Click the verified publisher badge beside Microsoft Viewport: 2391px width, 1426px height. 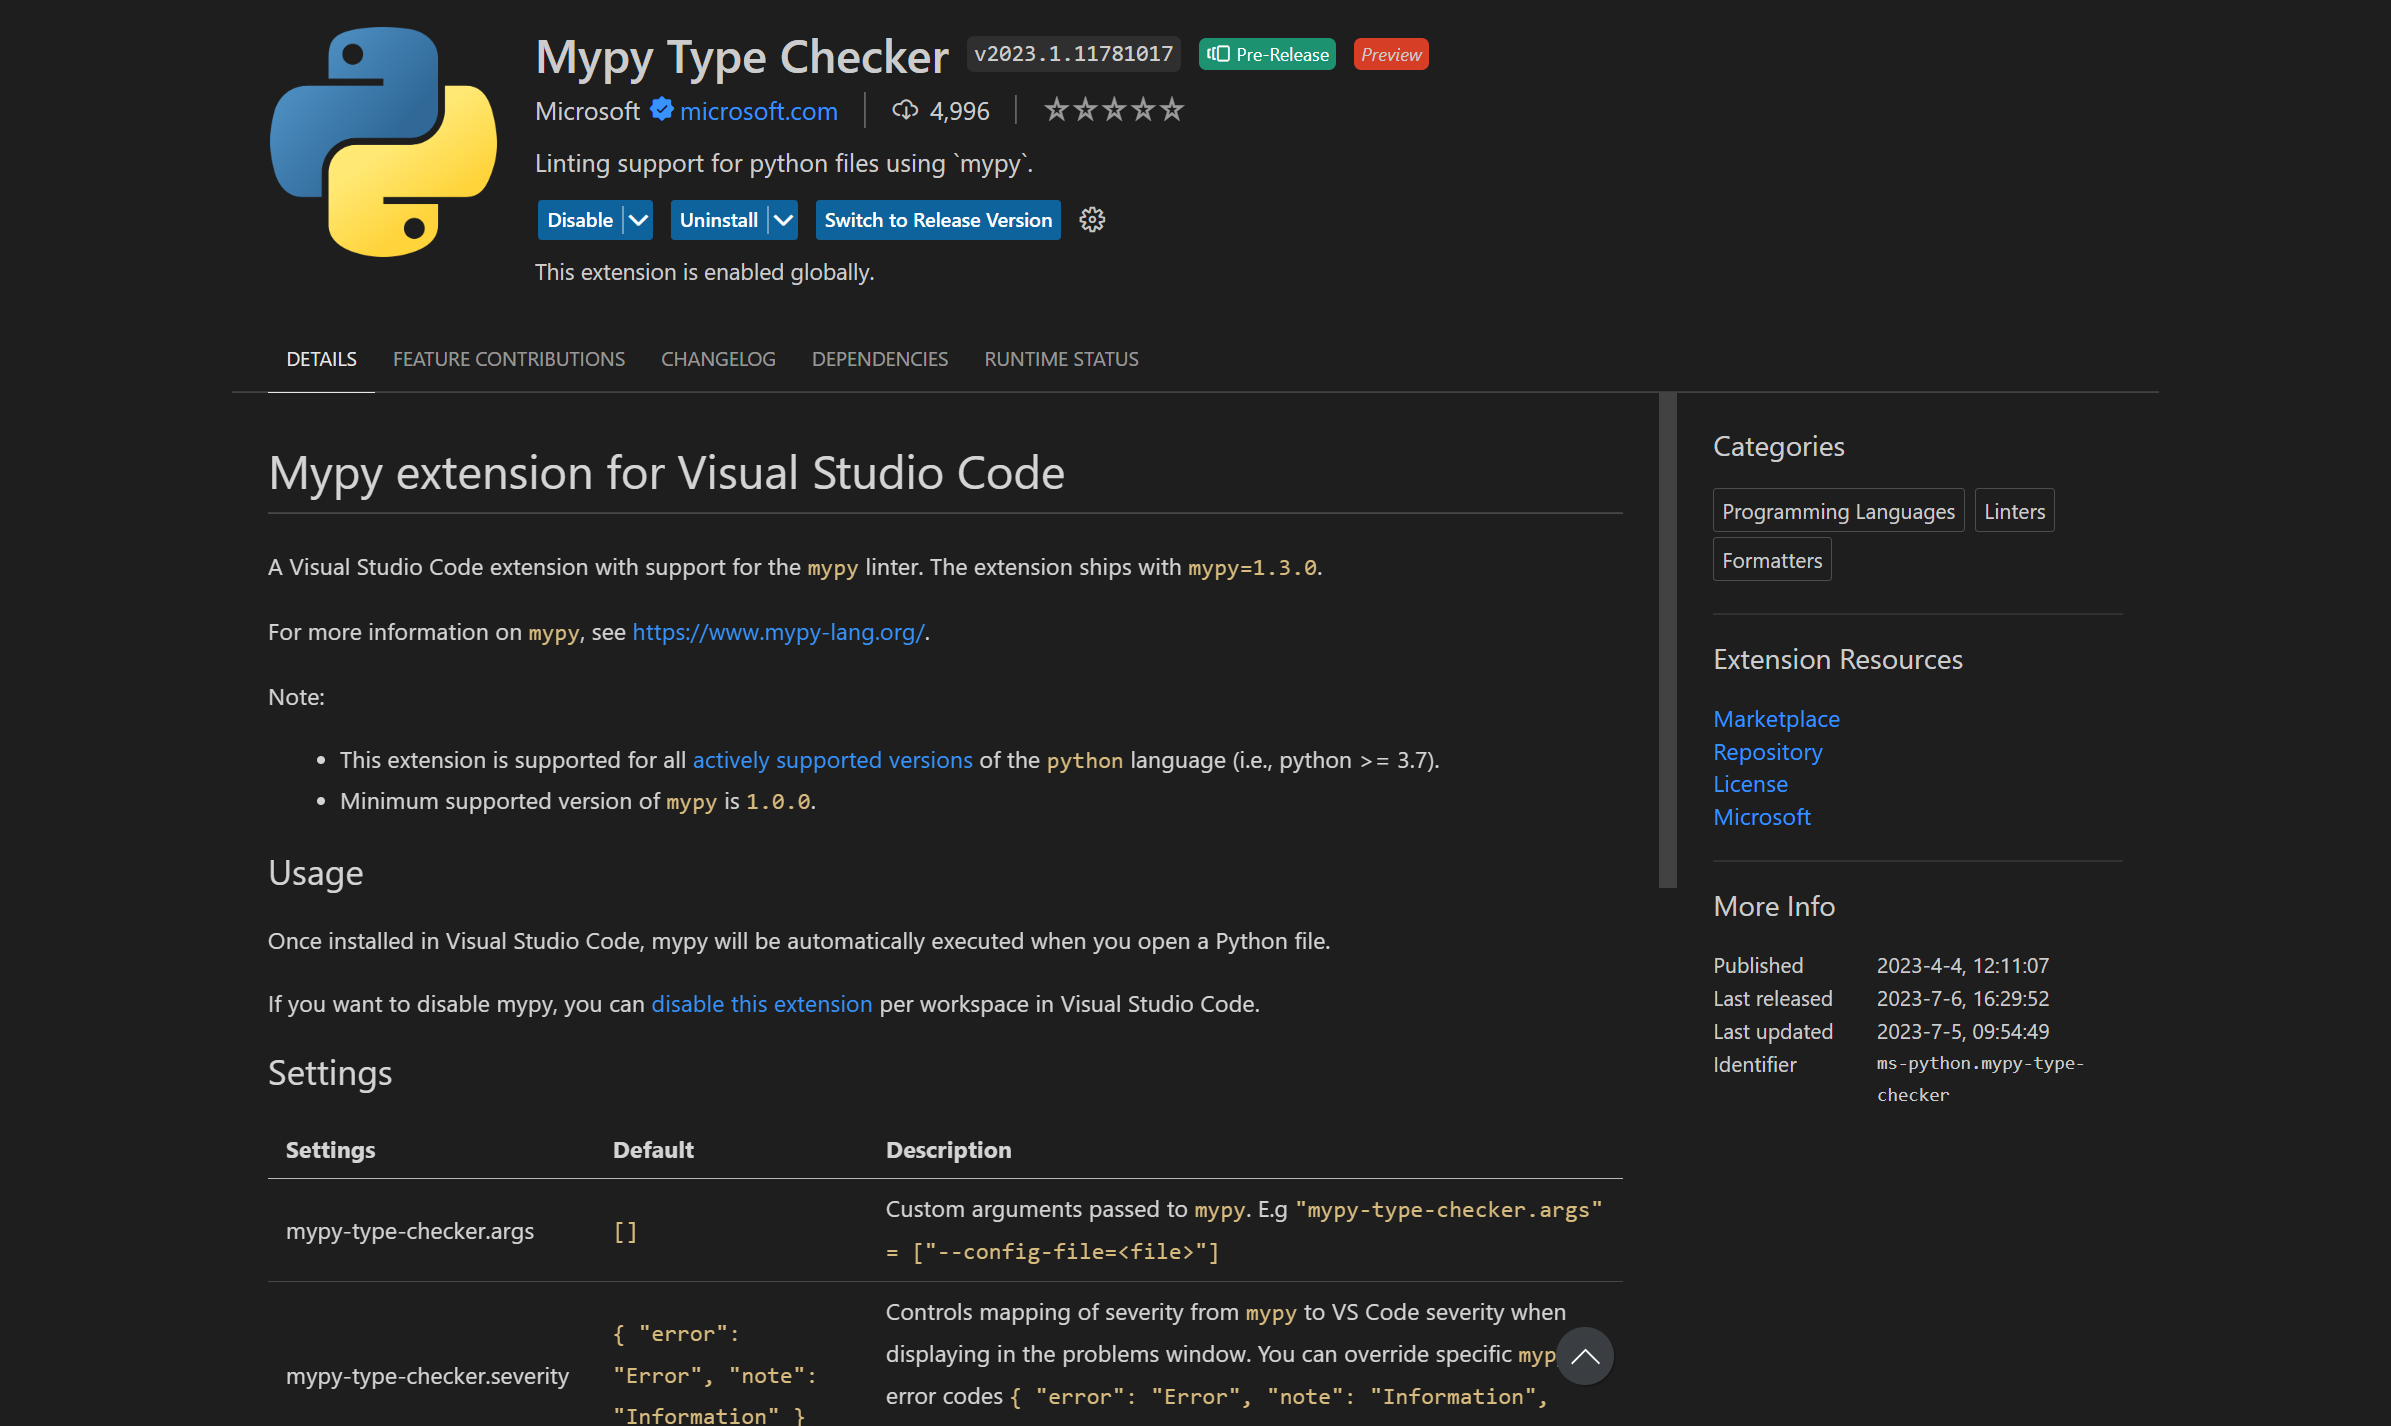click(662, 110)
